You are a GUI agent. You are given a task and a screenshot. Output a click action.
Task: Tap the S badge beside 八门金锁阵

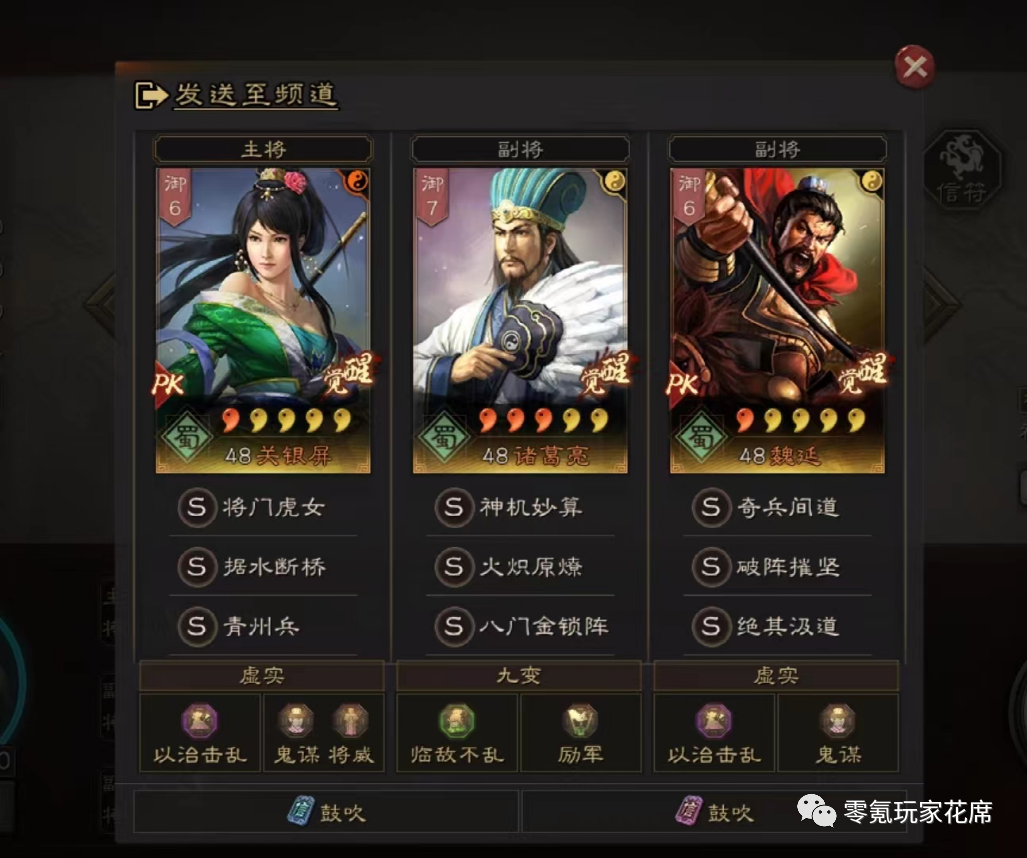point(455,626)
